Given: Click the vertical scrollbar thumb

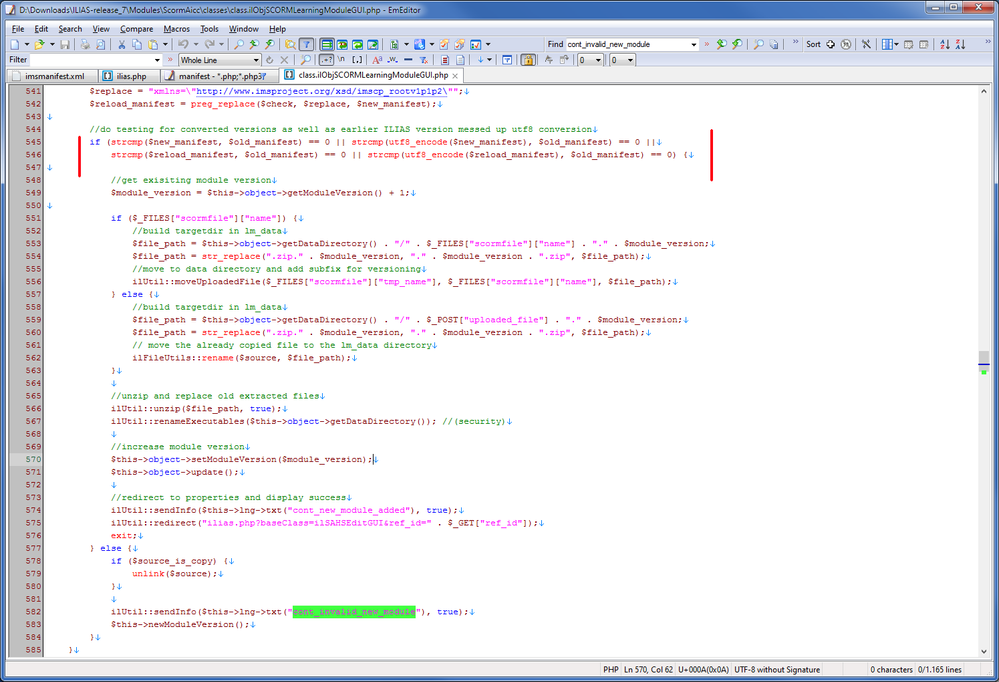Looking at the screenshot, I should [x=984, y=360].
